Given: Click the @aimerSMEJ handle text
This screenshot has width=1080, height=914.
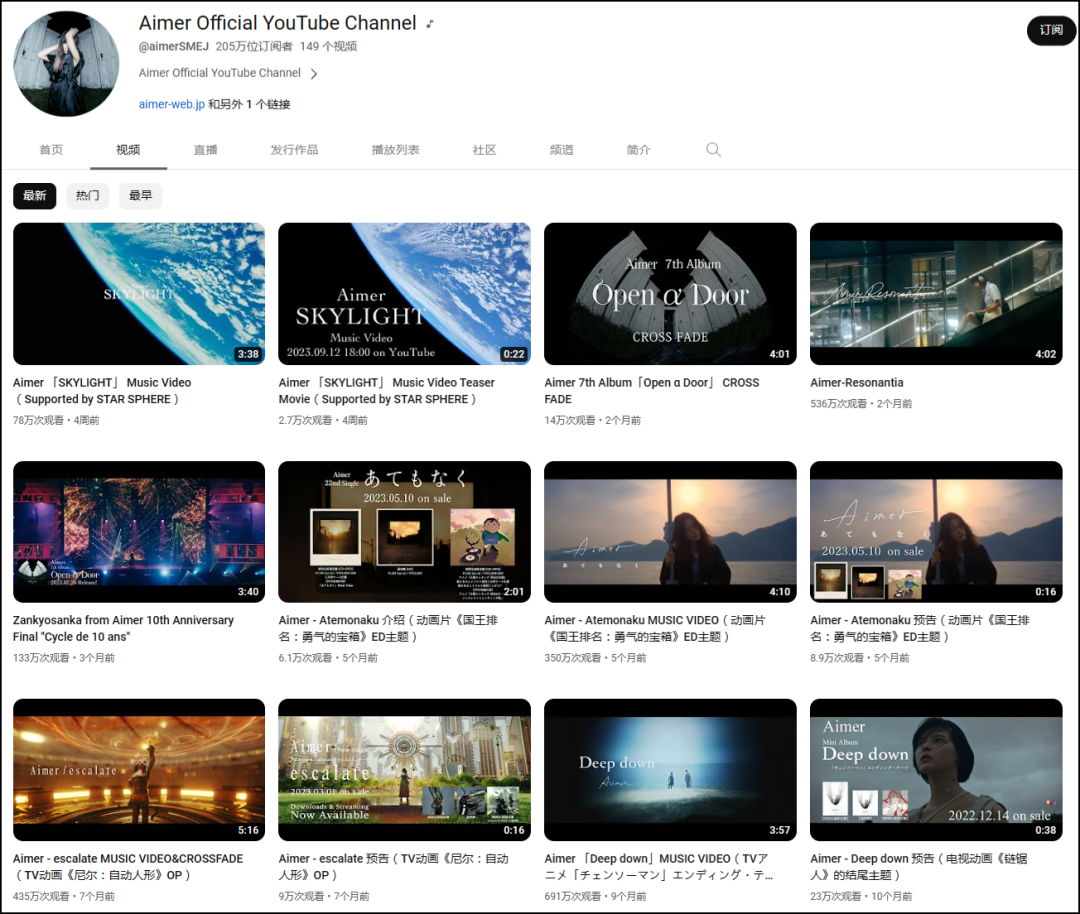Looking at the screenshot, I should [174, 46].
